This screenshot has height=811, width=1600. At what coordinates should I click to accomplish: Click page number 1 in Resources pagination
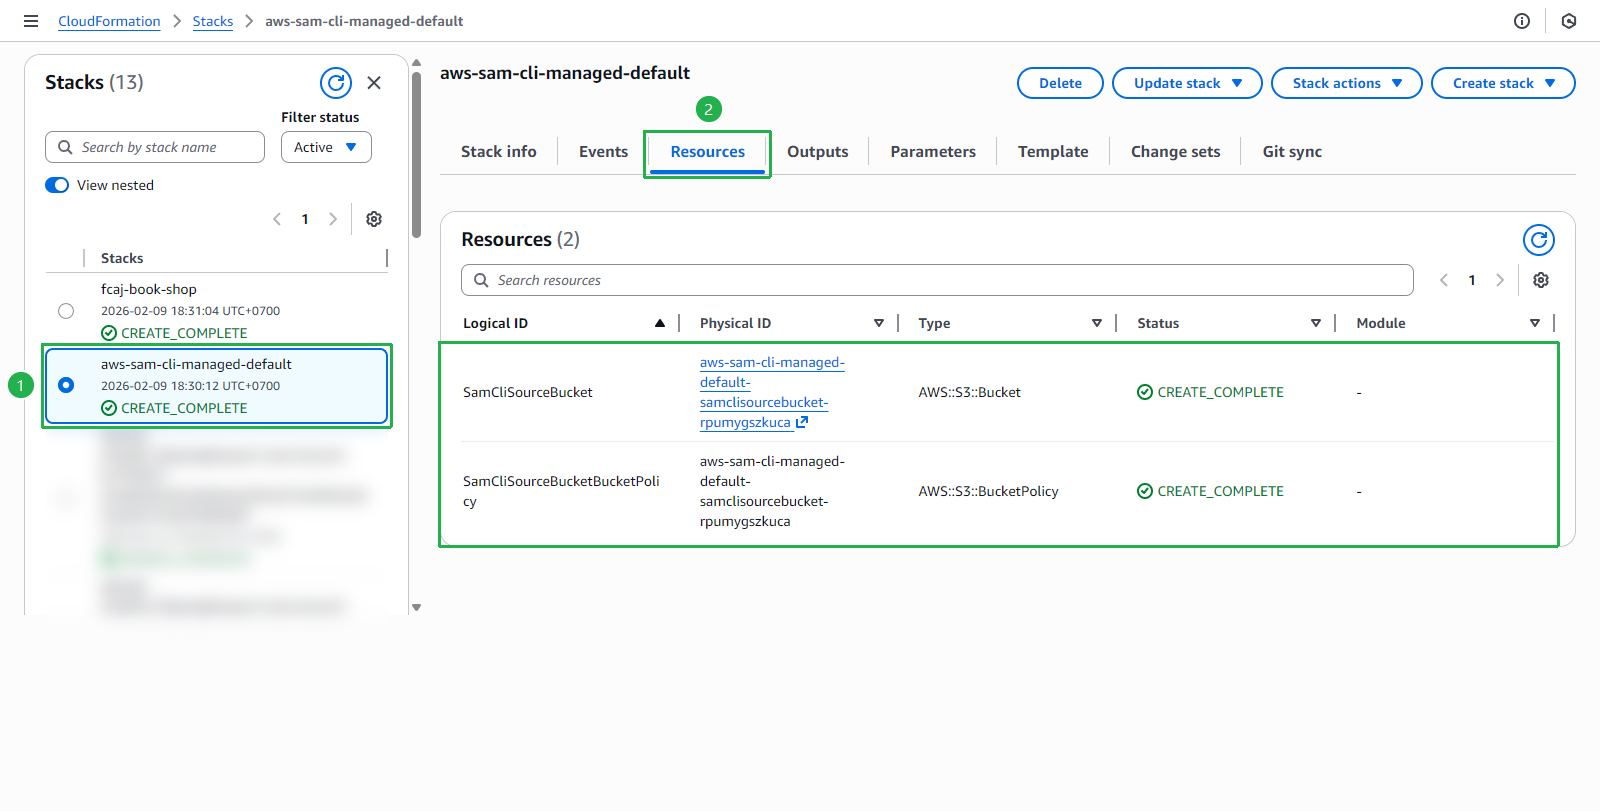[1472, 280]
